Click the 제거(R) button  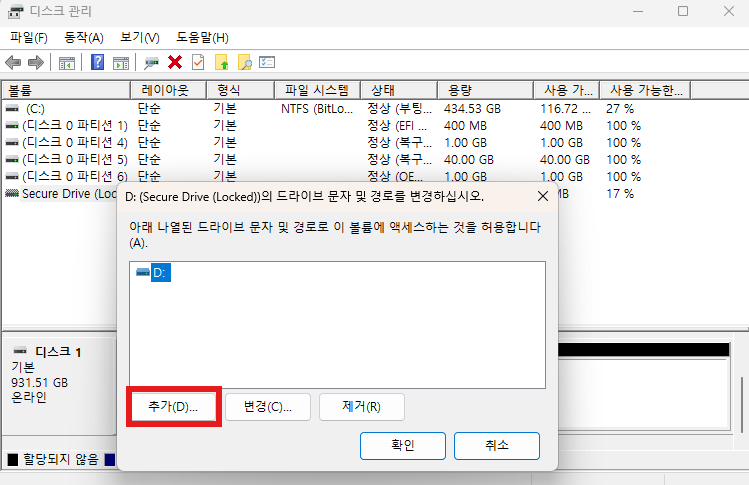362,407
